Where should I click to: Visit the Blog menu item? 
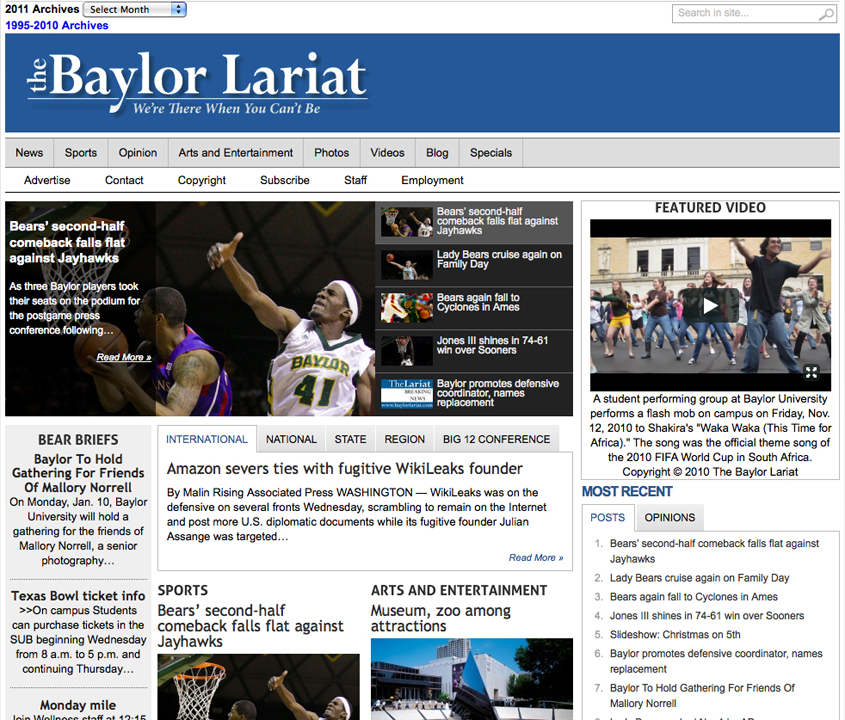click(x=437, y=153)
